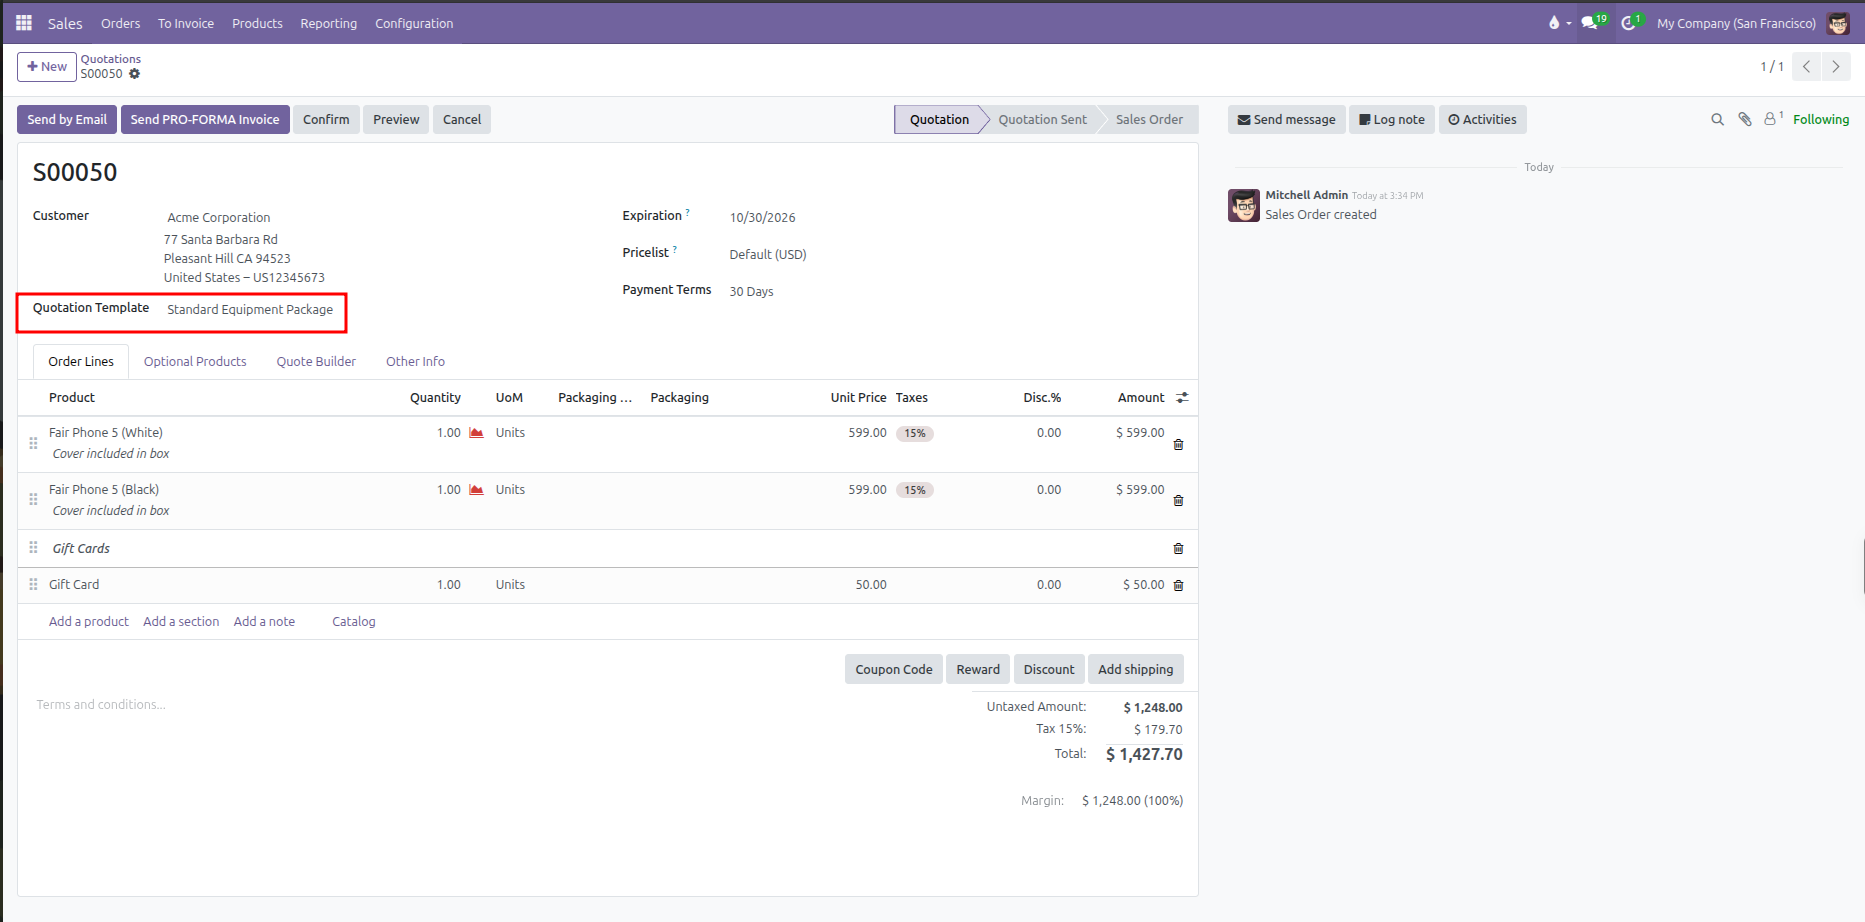1865x922 pixels.
Task: Click the droplet debug icon in top bar
Action: click(x=1554, y=23)
